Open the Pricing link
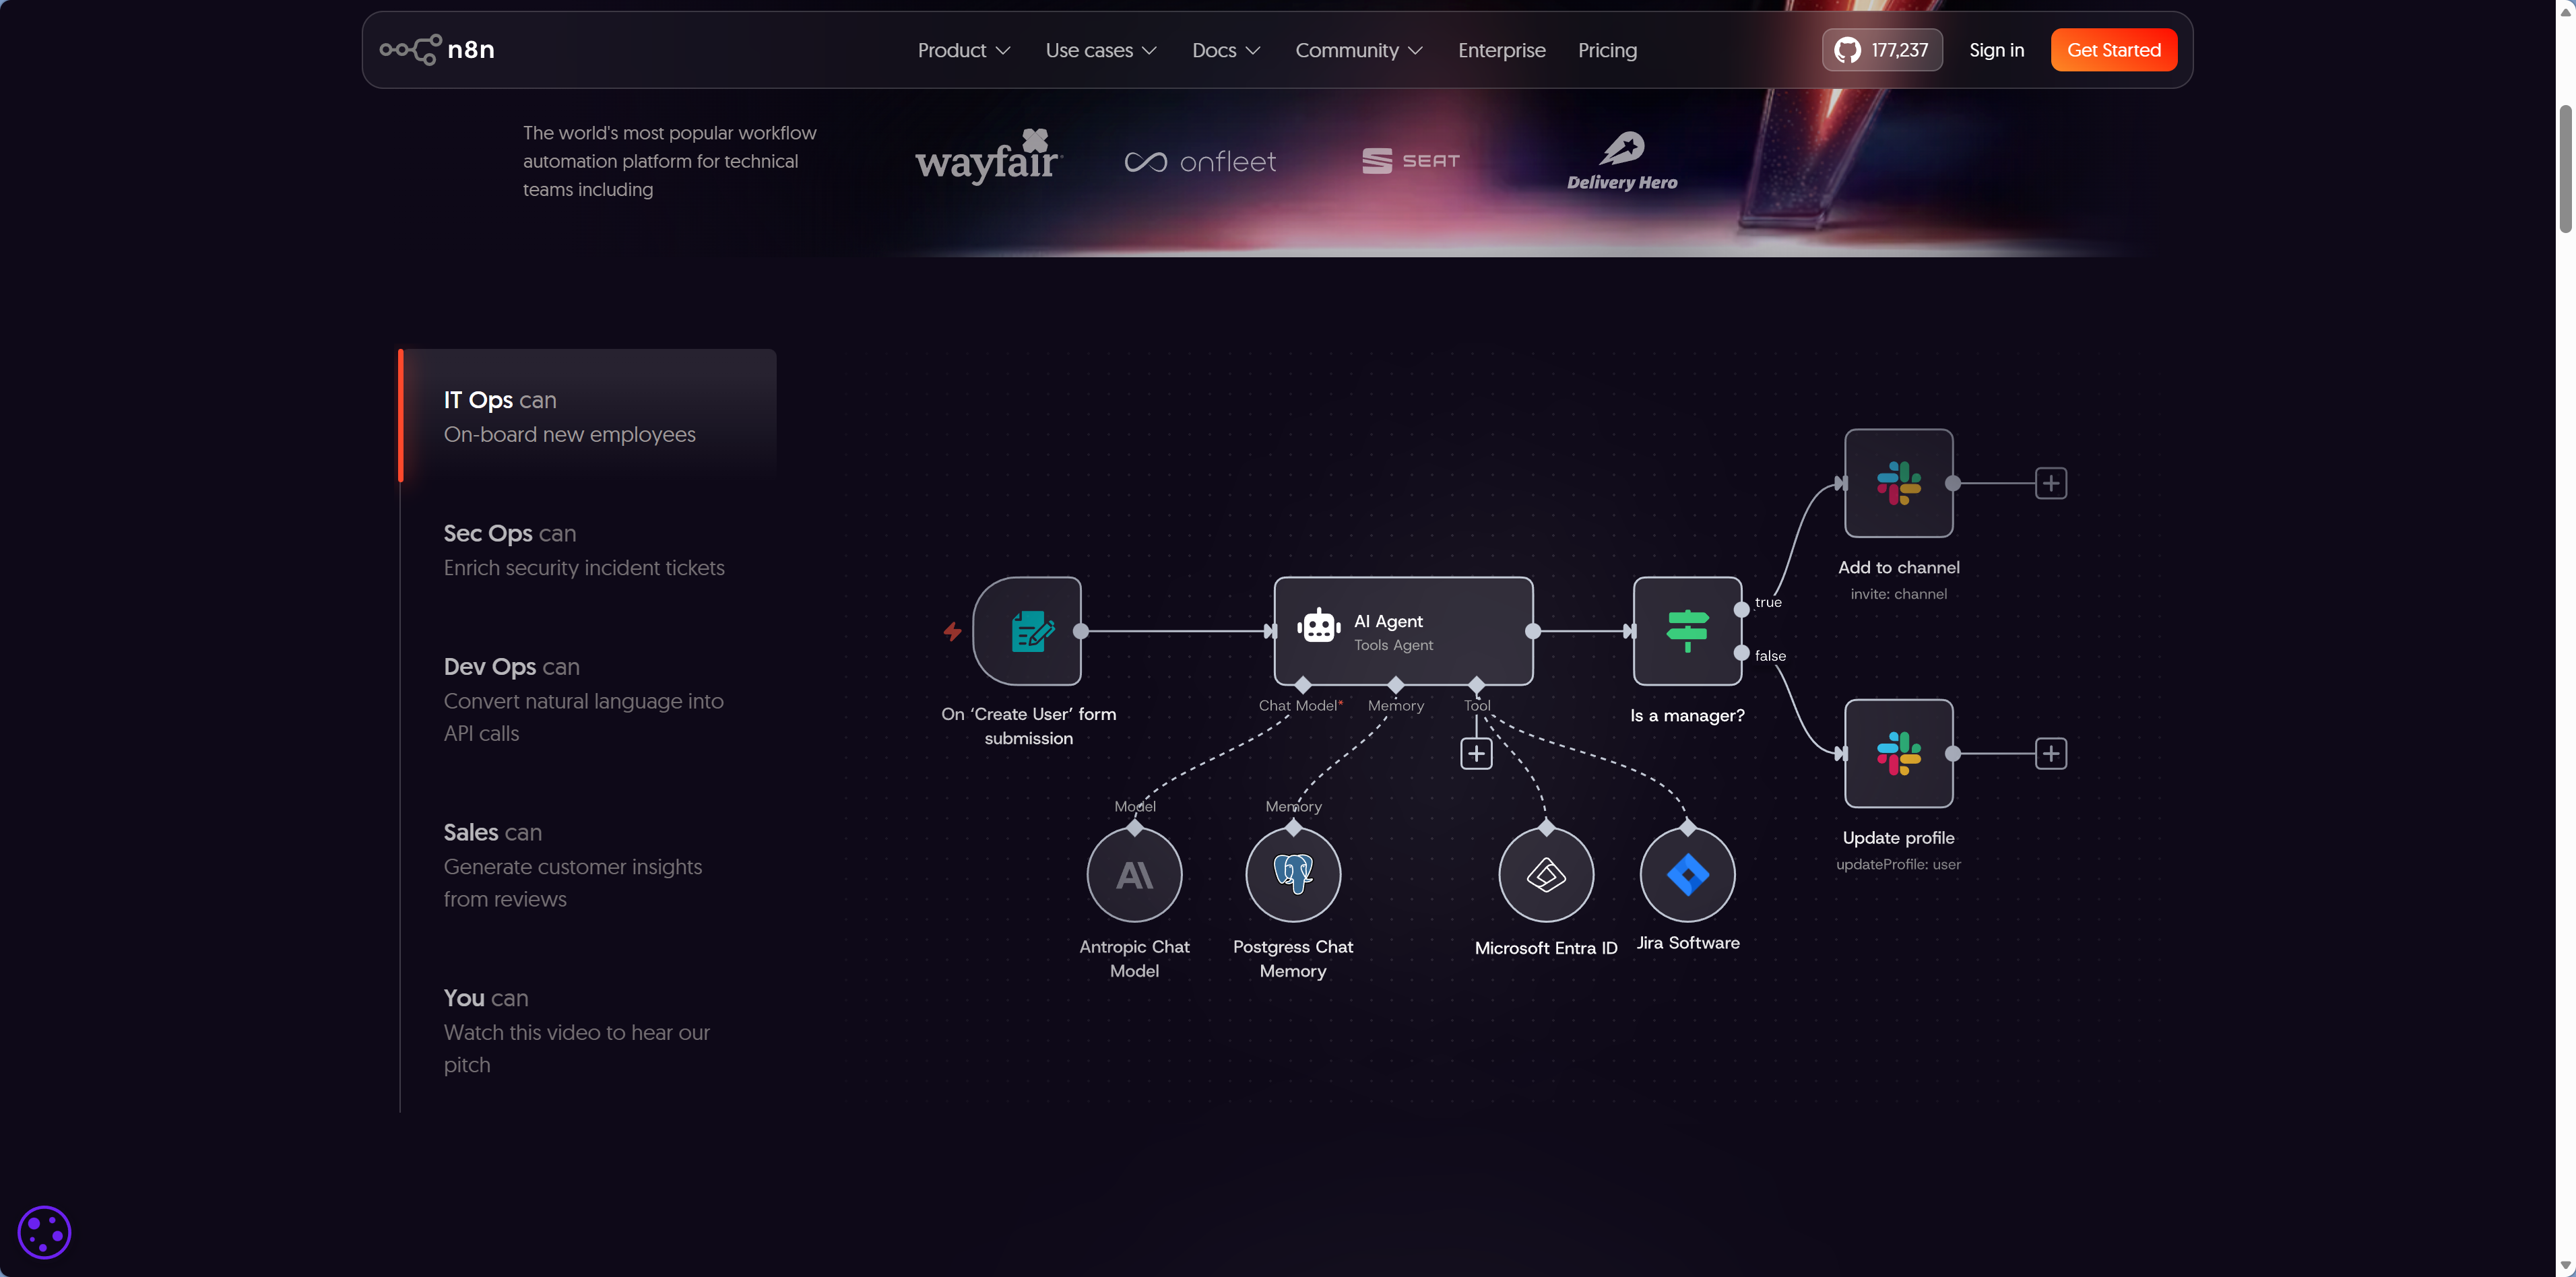This screenshot has width=2576, height=1277. [1606, 50]
